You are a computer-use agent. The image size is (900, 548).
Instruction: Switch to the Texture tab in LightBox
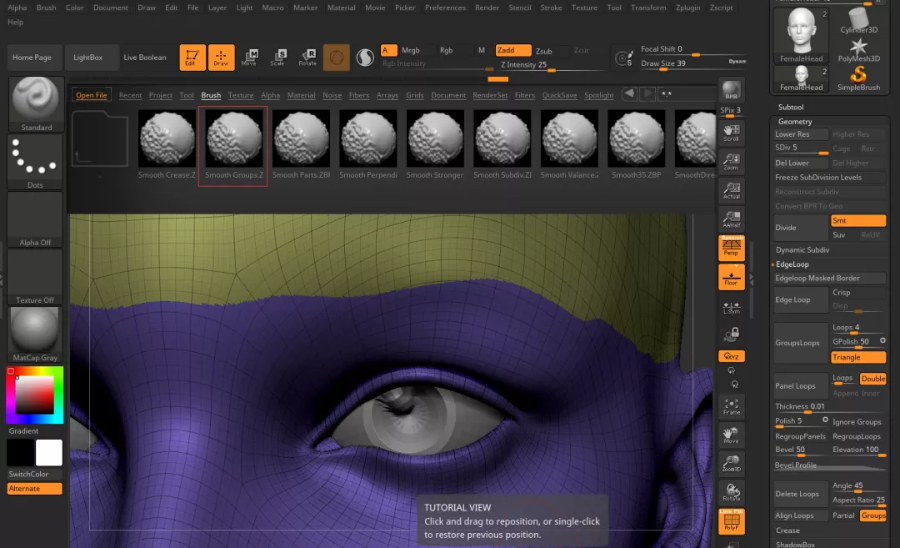pyautogui.click(x=240, y=95)
